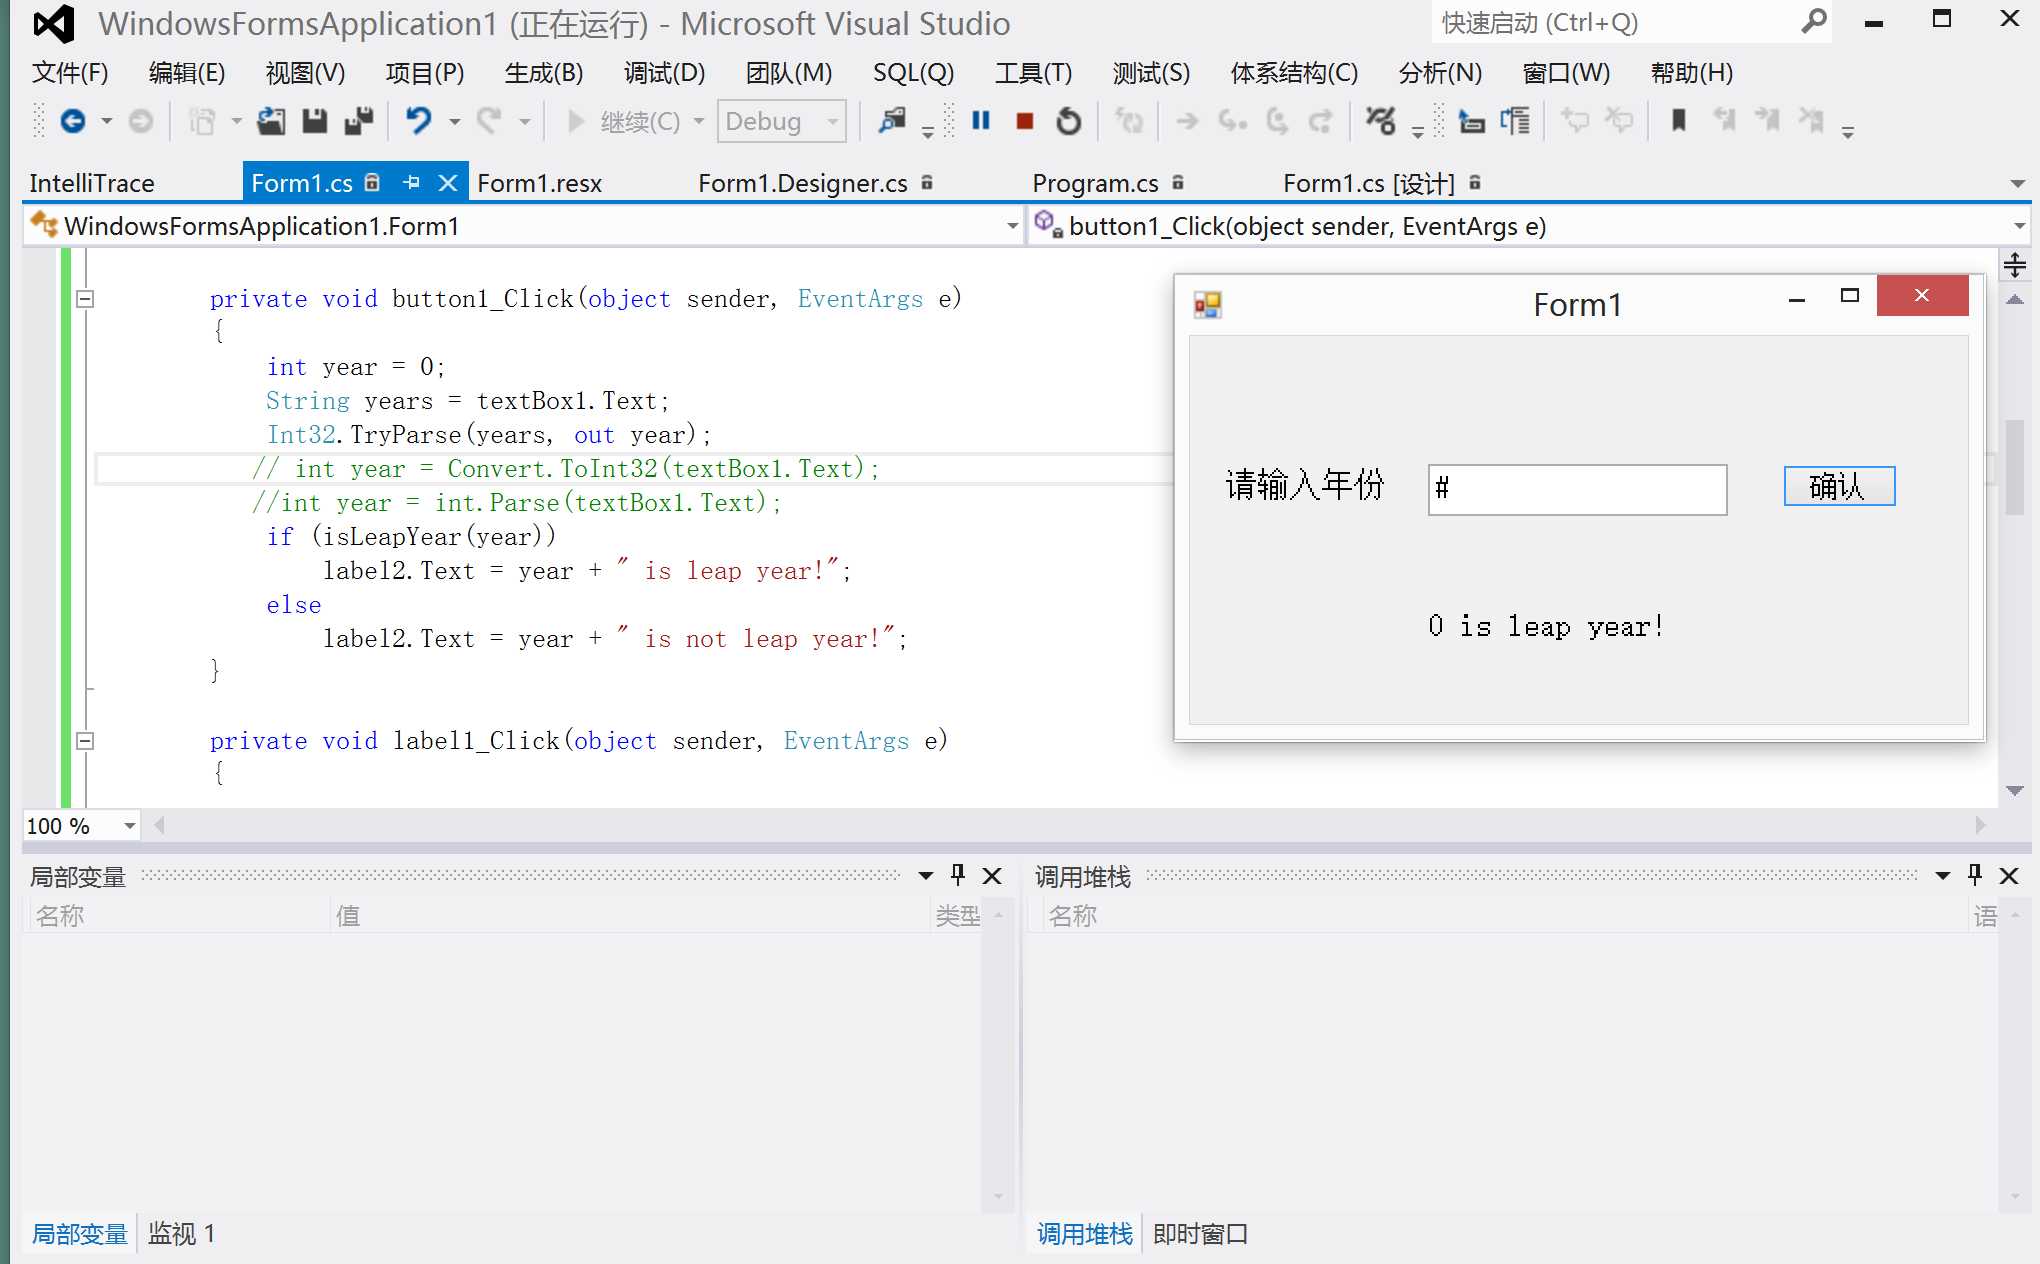Open the zoom 100 % dropdown

(x=129, y=826)
